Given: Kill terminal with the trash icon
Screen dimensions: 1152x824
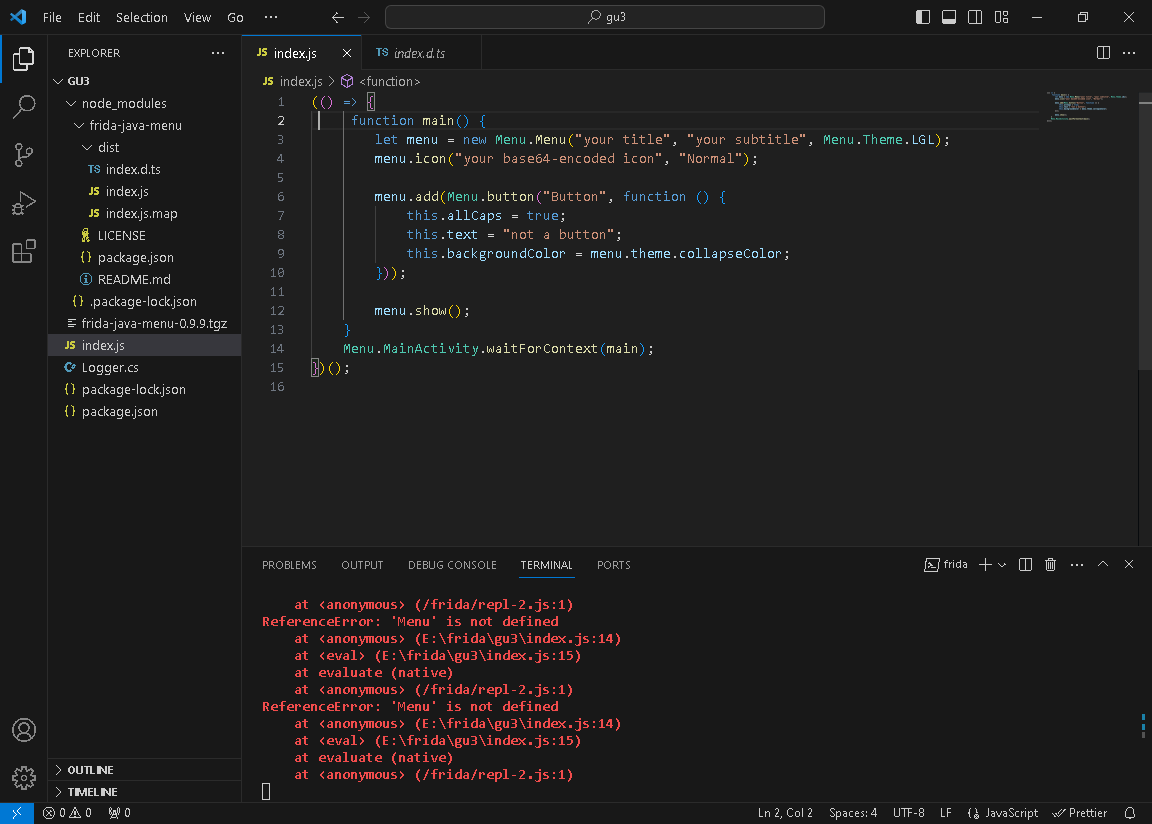Looking at the screenshot, I should point(1051,565).
